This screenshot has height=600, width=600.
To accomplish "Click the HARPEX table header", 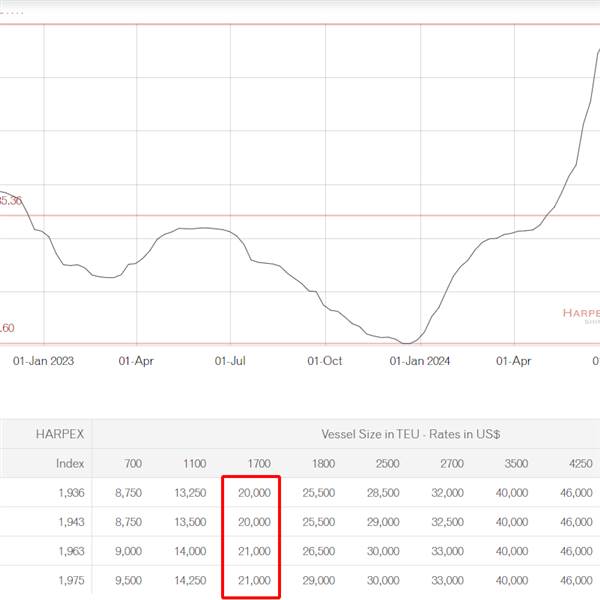I will [x=60, y=434].
